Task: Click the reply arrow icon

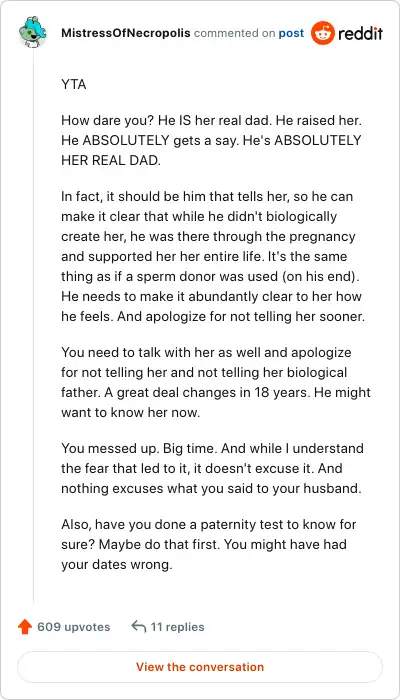Action: click(139, 627)
